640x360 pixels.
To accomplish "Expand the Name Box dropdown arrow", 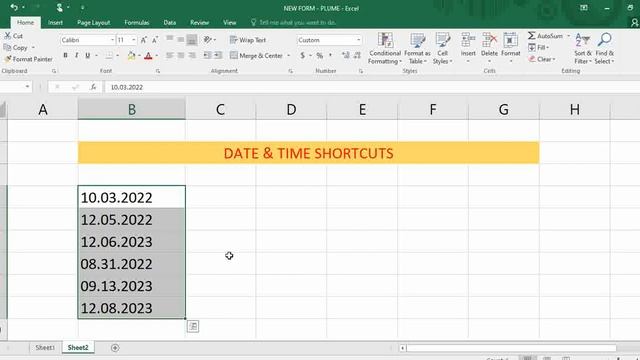I will pos(27,87).
